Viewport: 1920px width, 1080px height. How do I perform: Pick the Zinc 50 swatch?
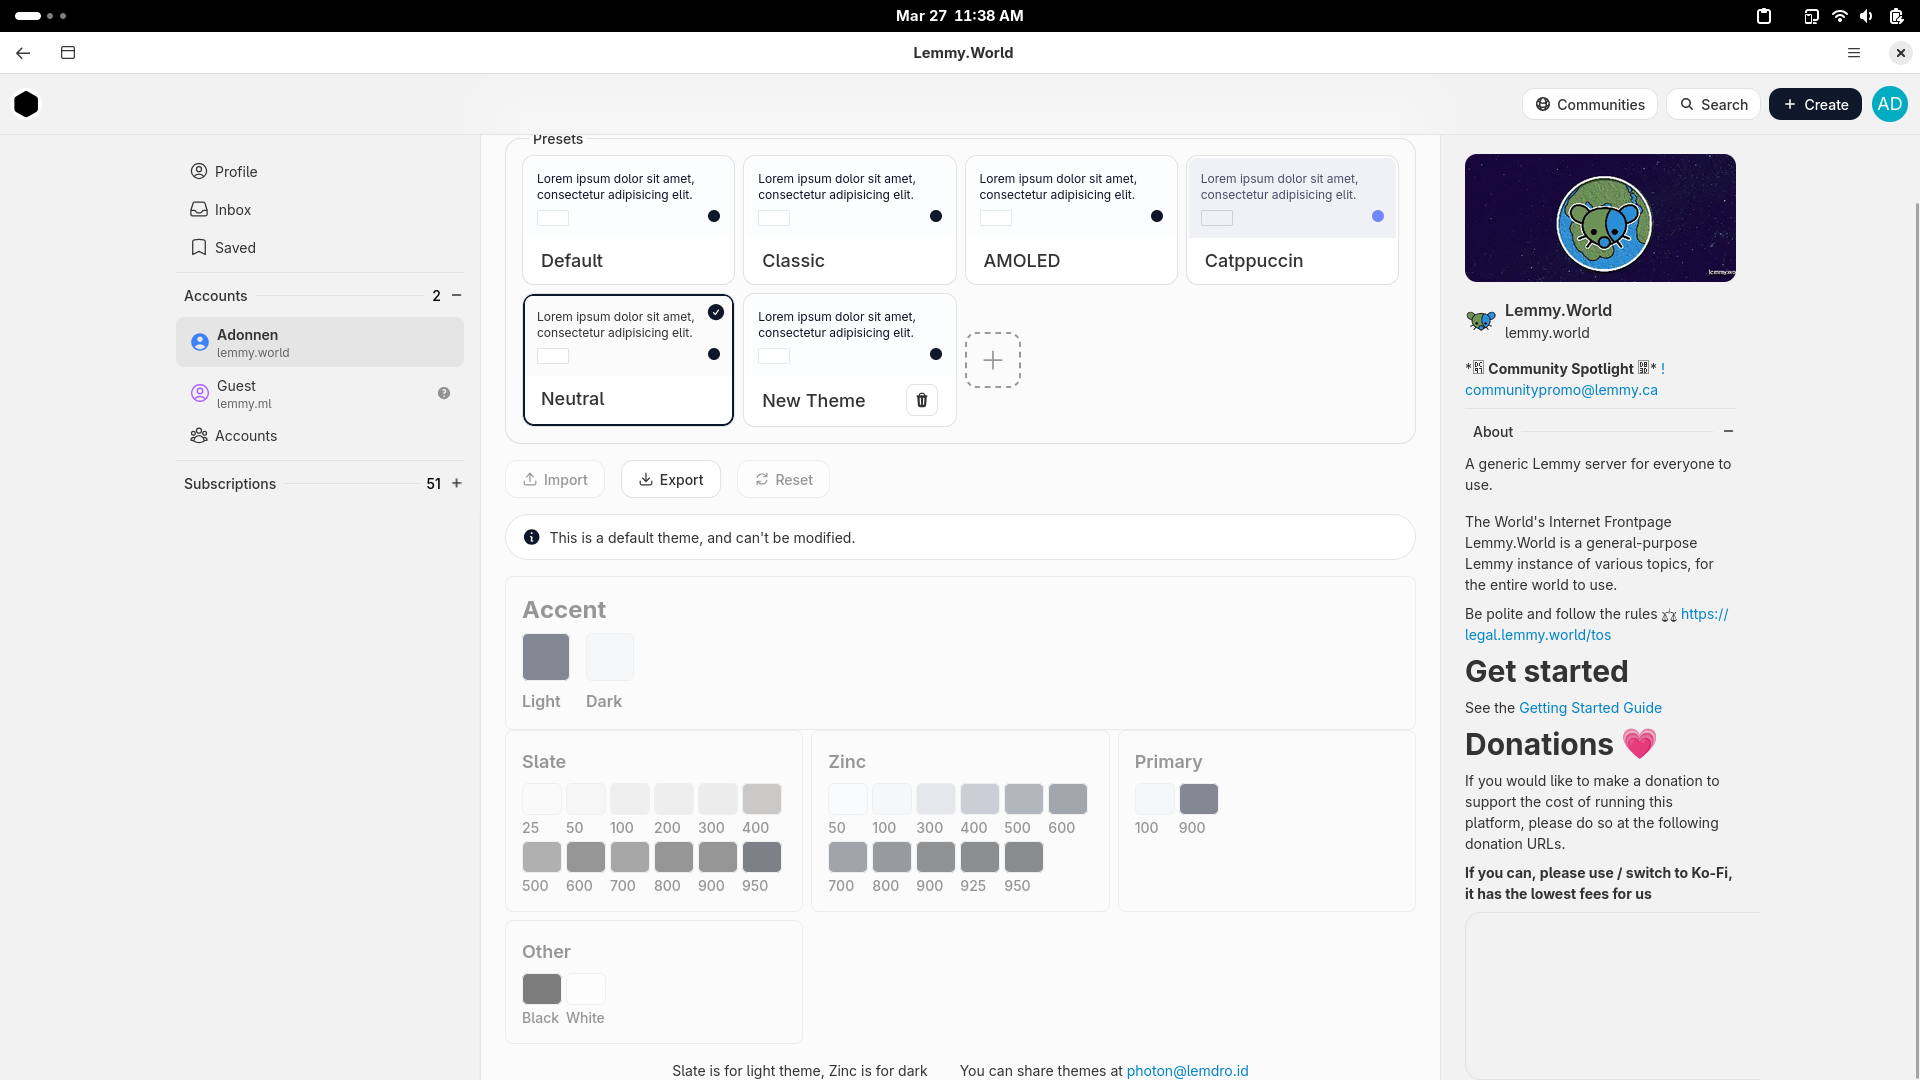848,799
